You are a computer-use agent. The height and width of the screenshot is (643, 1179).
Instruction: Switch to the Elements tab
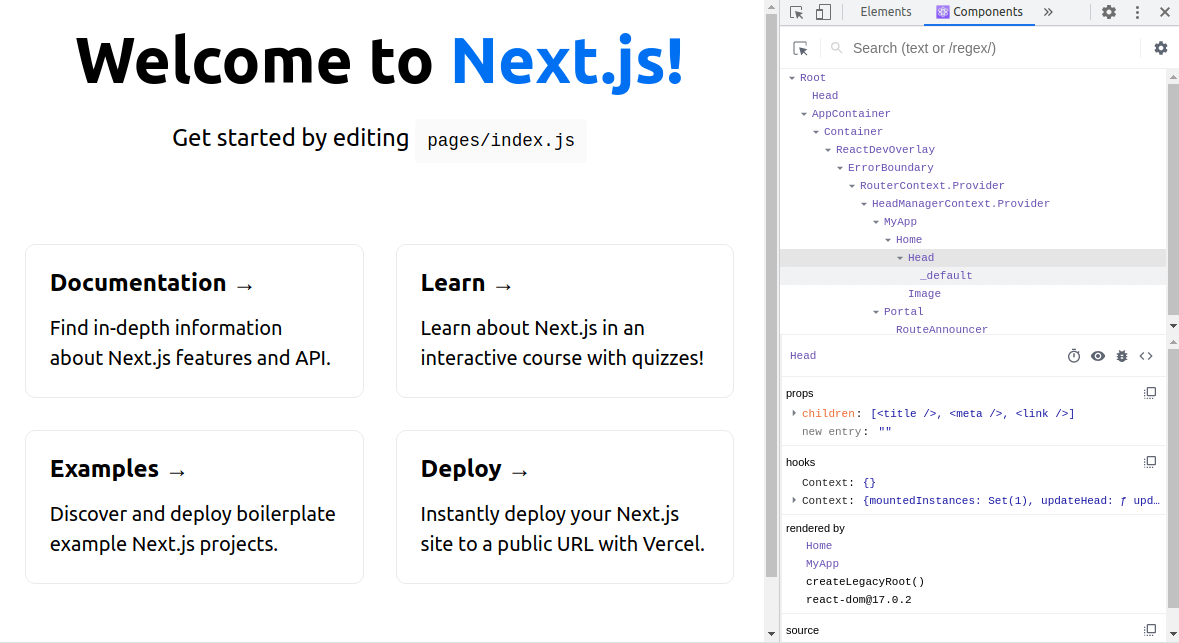click(x=886, y=12)
